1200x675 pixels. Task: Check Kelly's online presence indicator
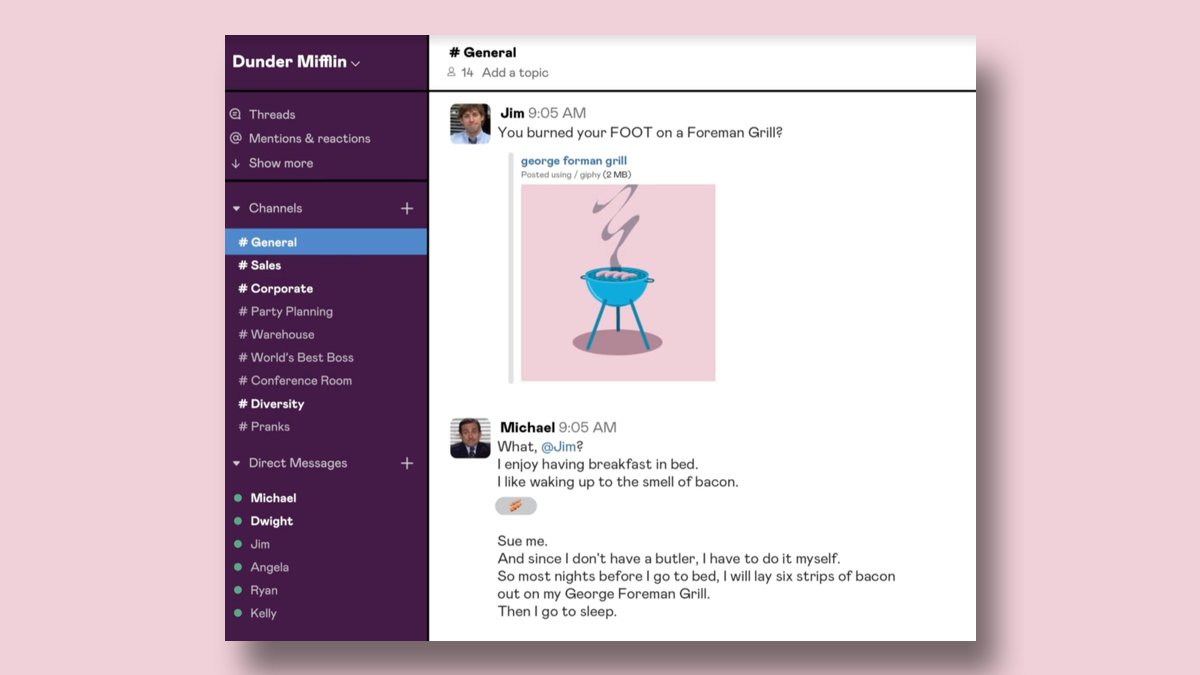(x=238, y=613)
